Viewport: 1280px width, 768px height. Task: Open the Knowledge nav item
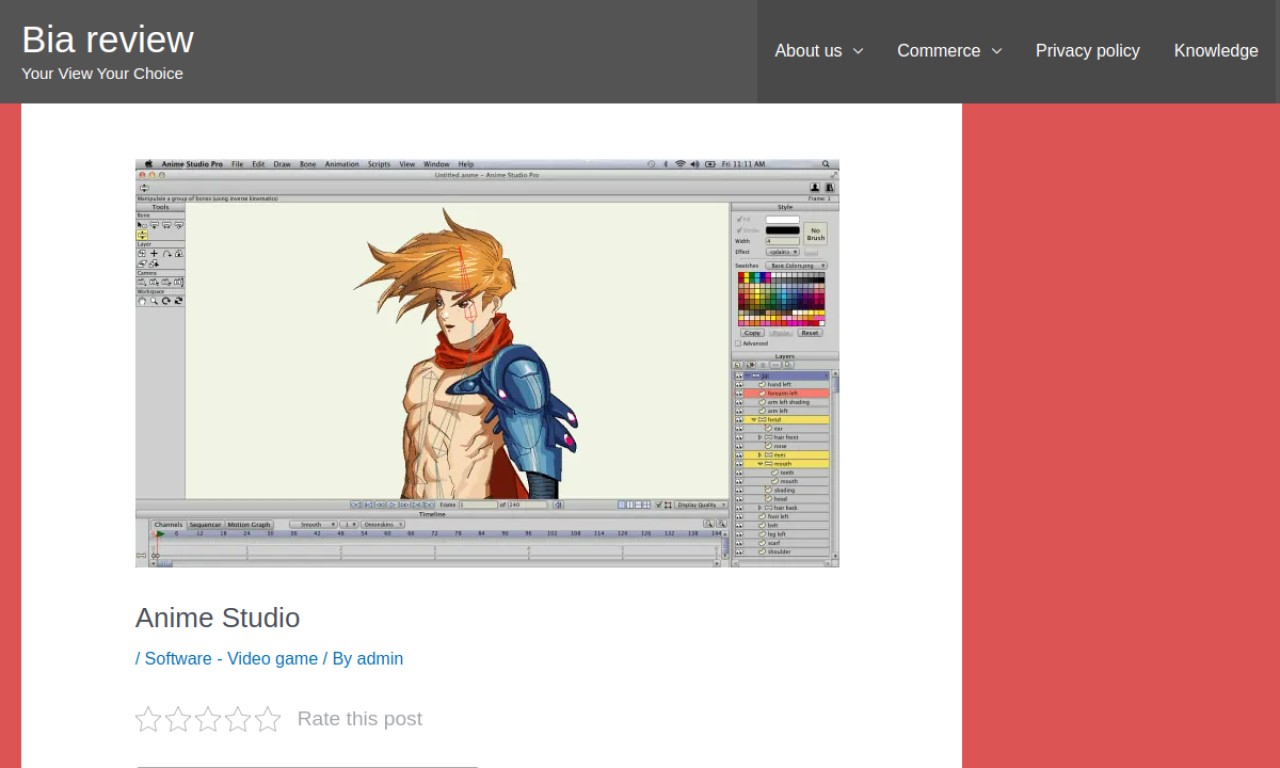pos(1216,50)
